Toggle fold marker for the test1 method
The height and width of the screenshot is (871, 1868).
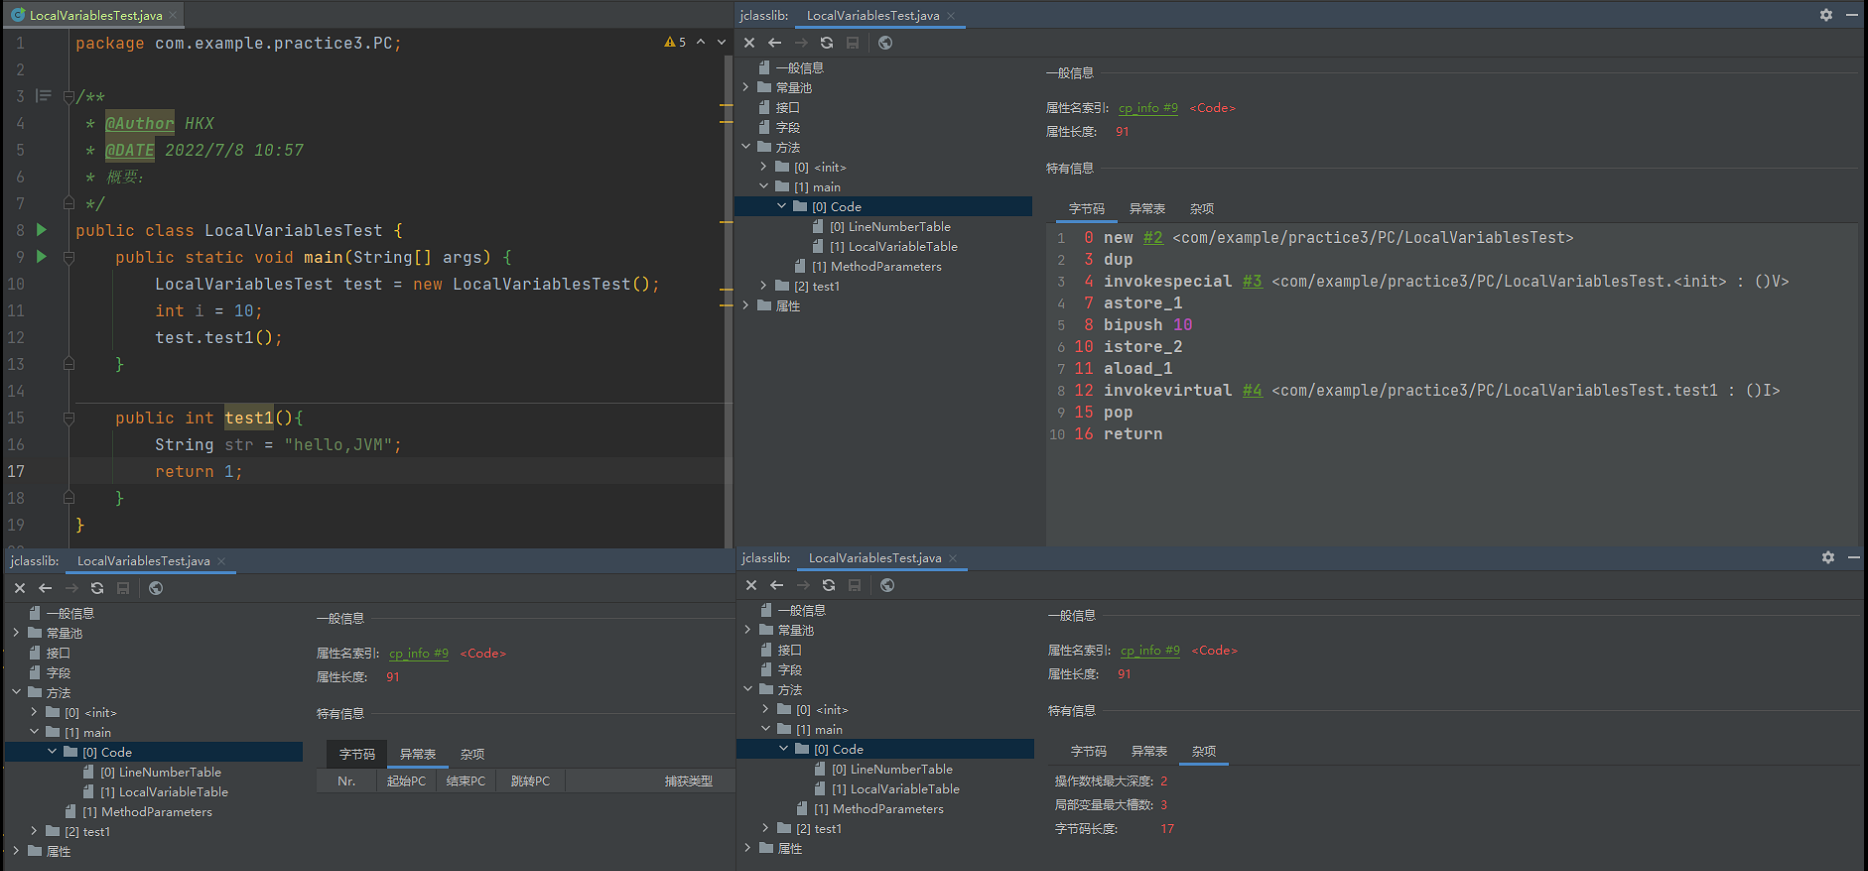pos(69,418)
